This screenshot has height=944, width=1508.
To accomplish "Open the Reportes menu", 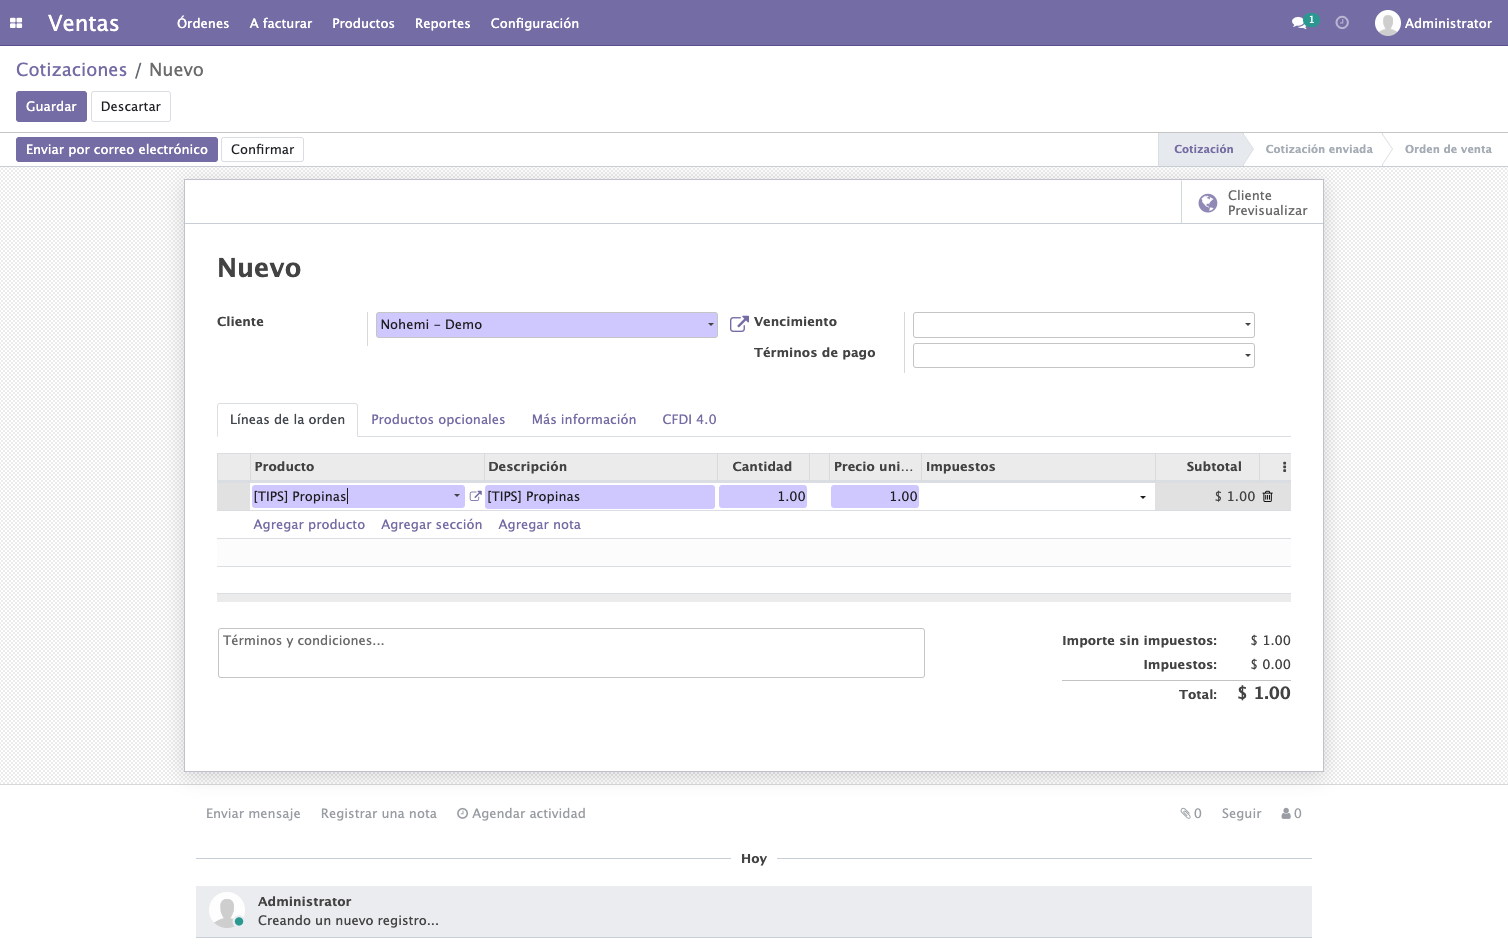I will (442, 23).
